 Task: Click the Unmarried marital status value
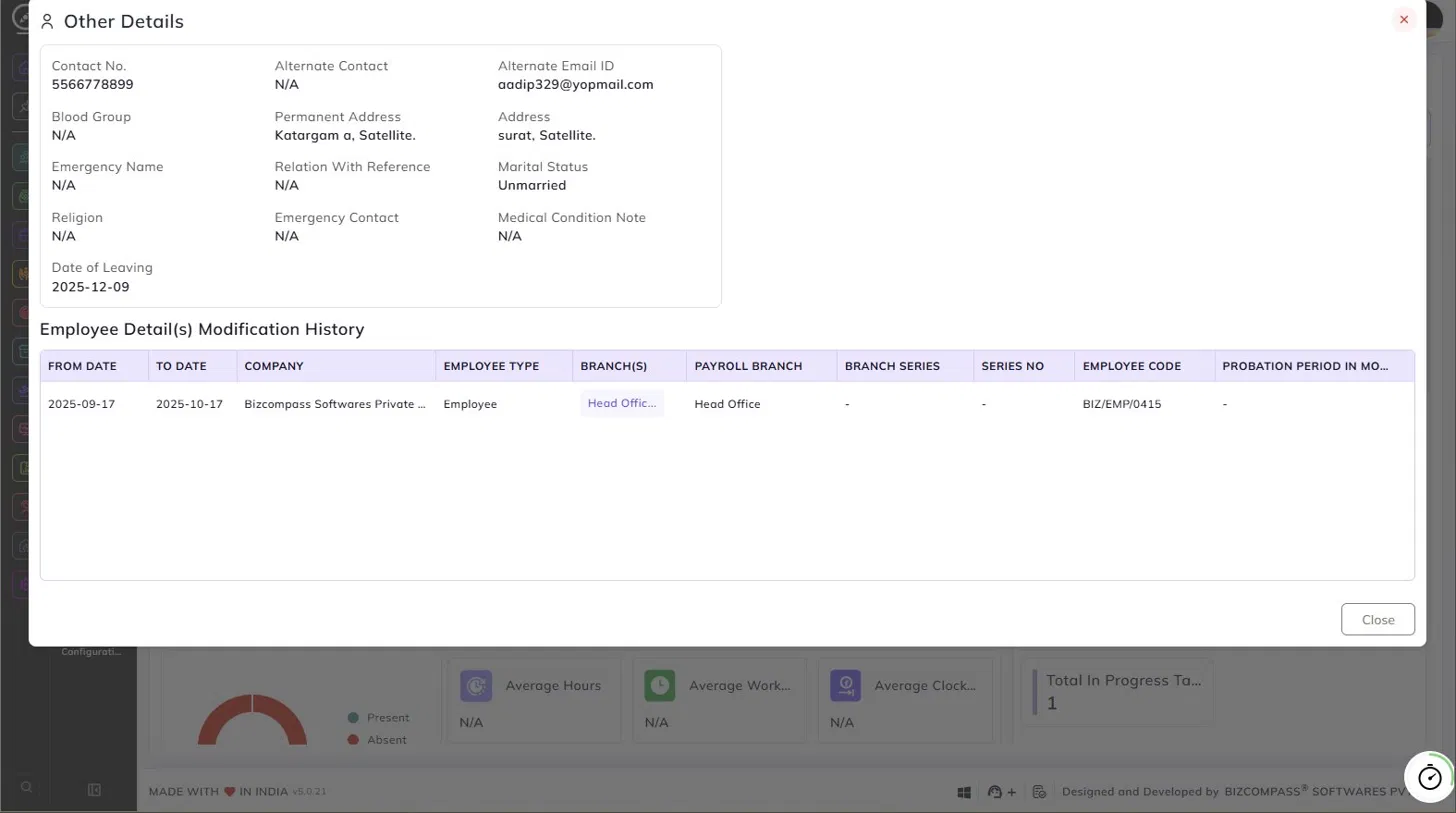coord(532,185)
